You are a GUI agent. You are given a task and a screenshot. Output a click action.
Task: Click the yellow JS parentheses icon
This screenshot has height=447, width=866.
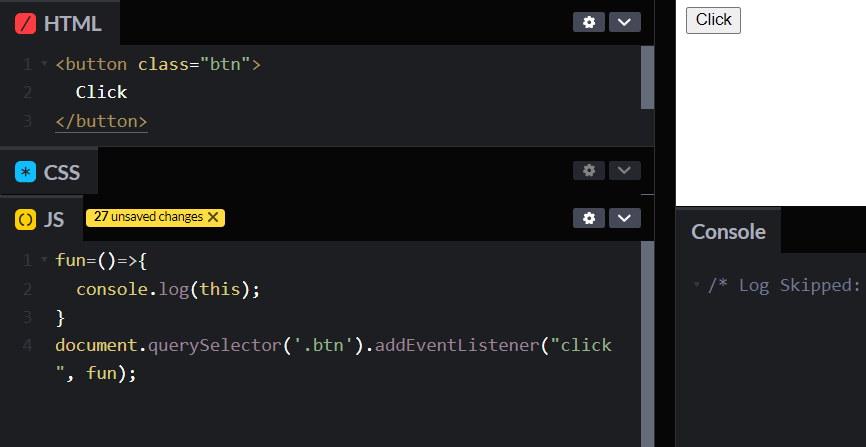click(26, 220)
